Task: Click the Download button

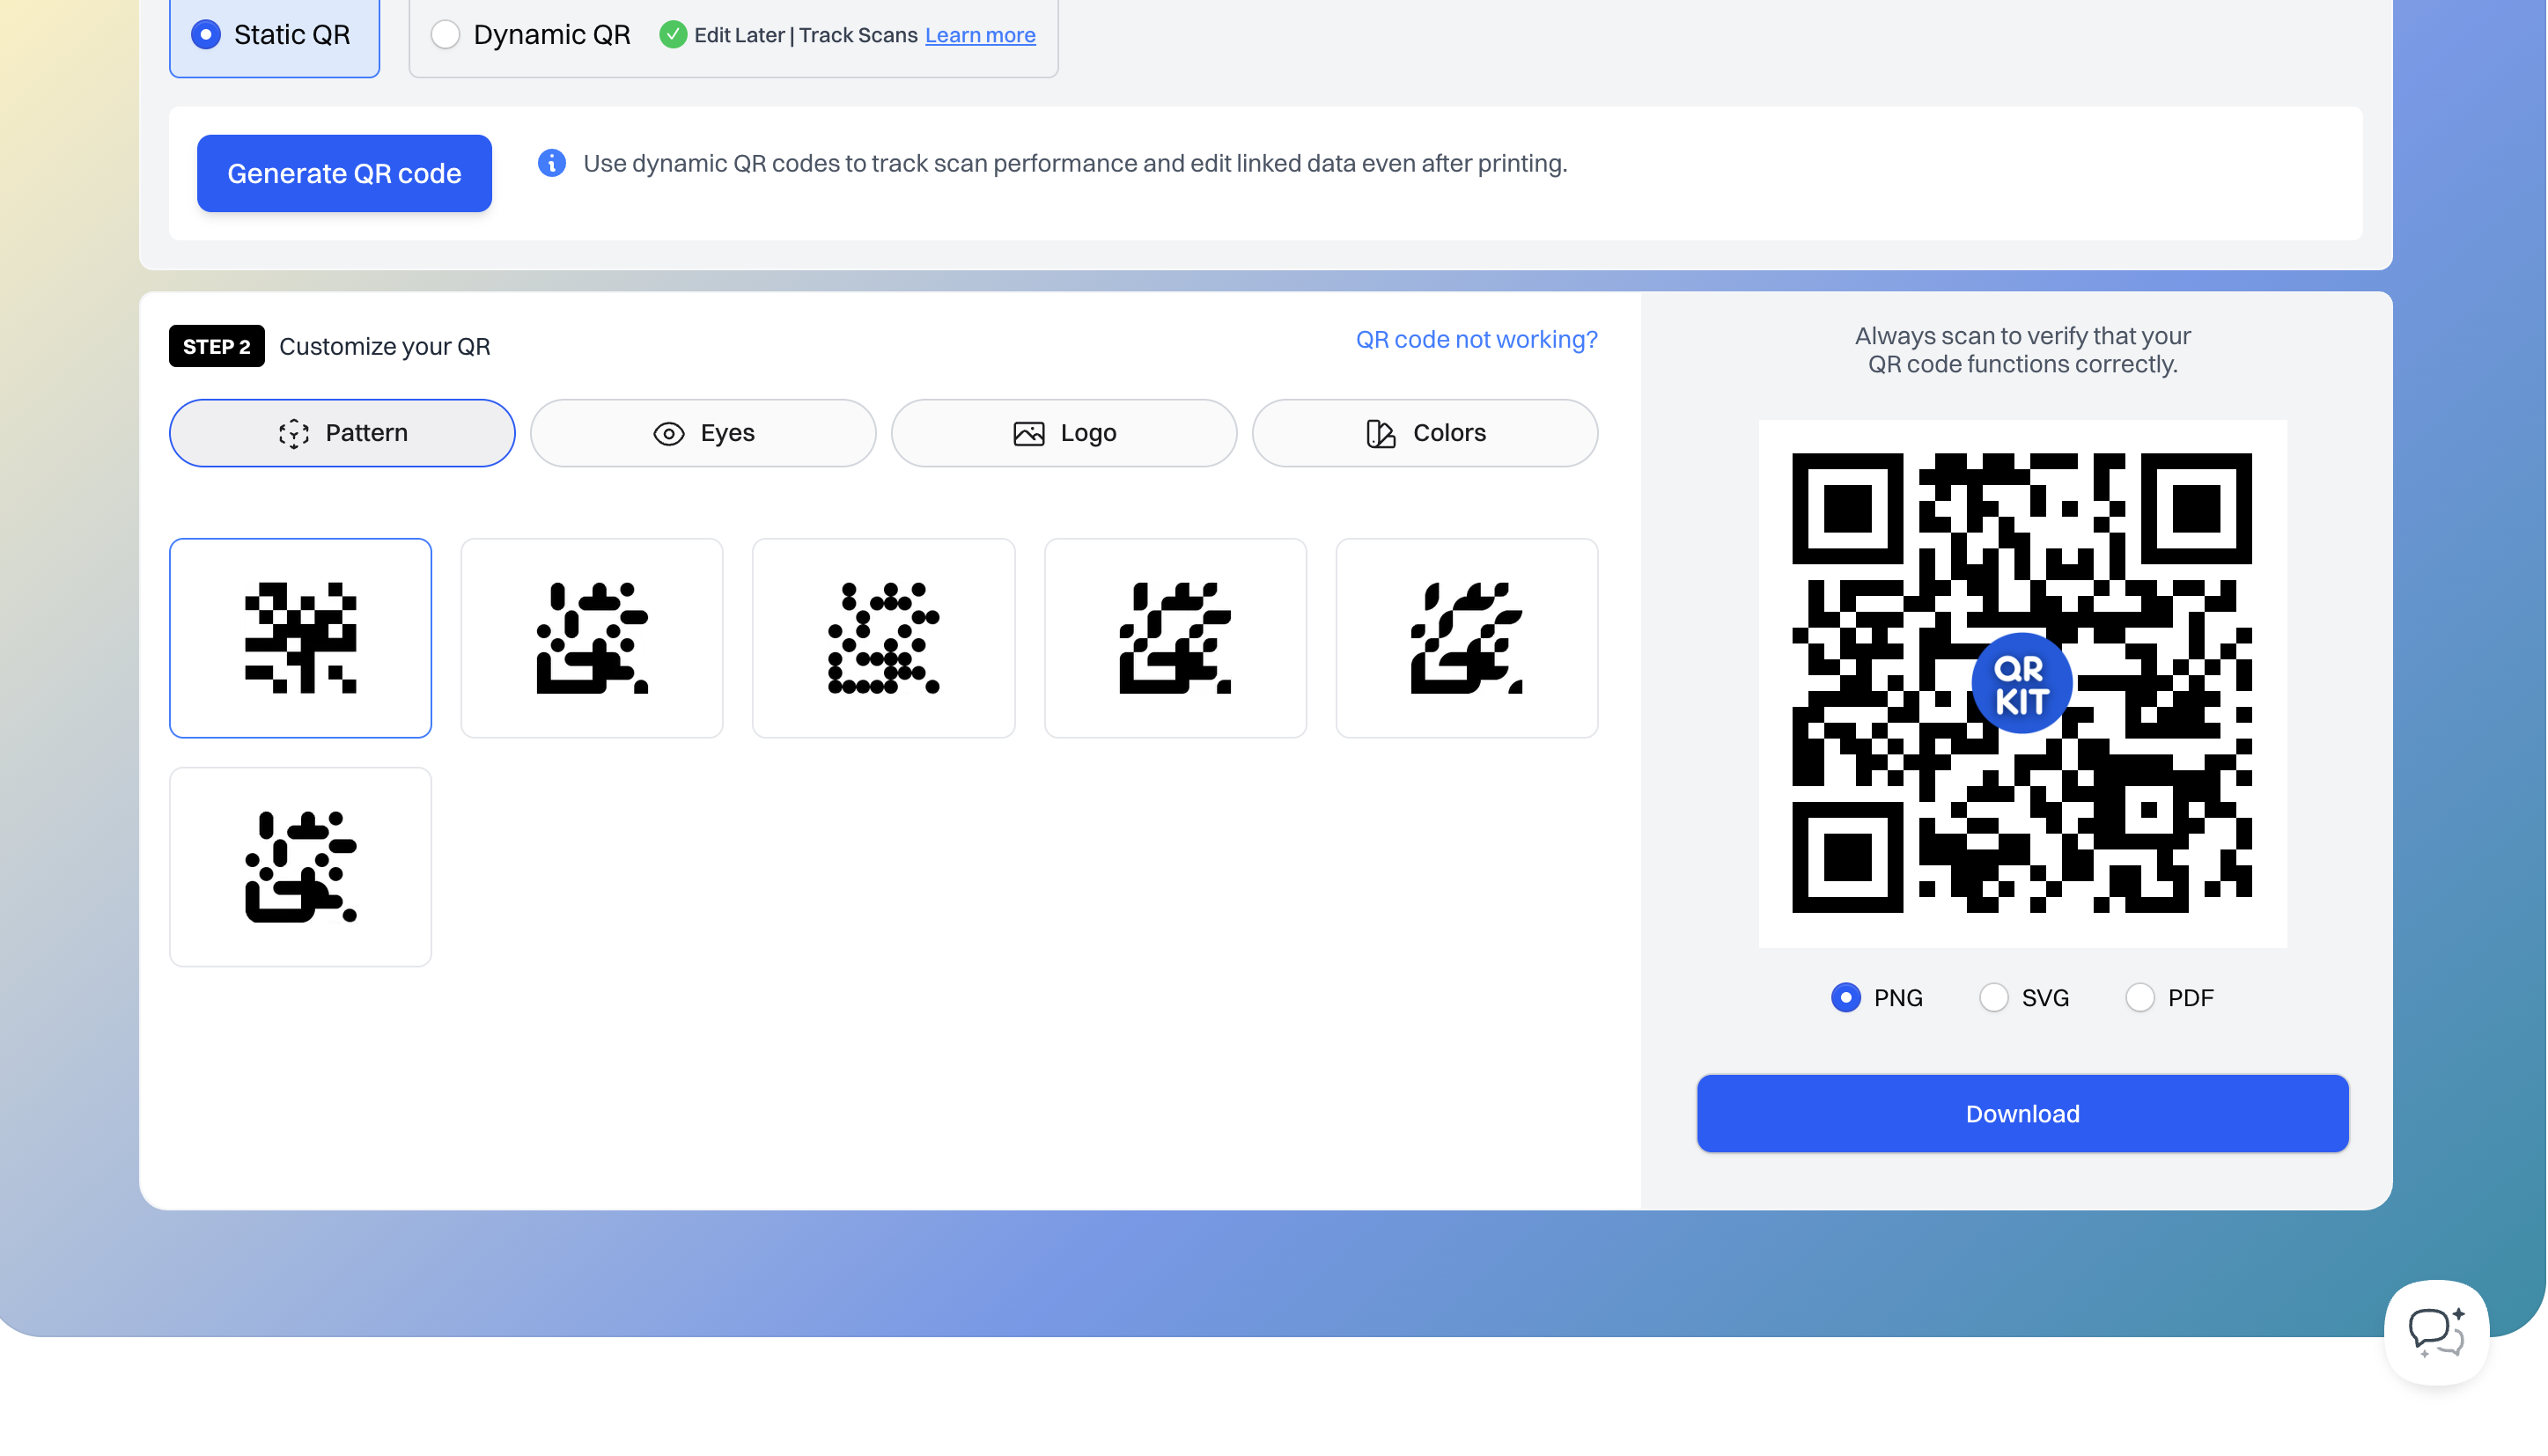Action: click(x=2022, y=1114)
